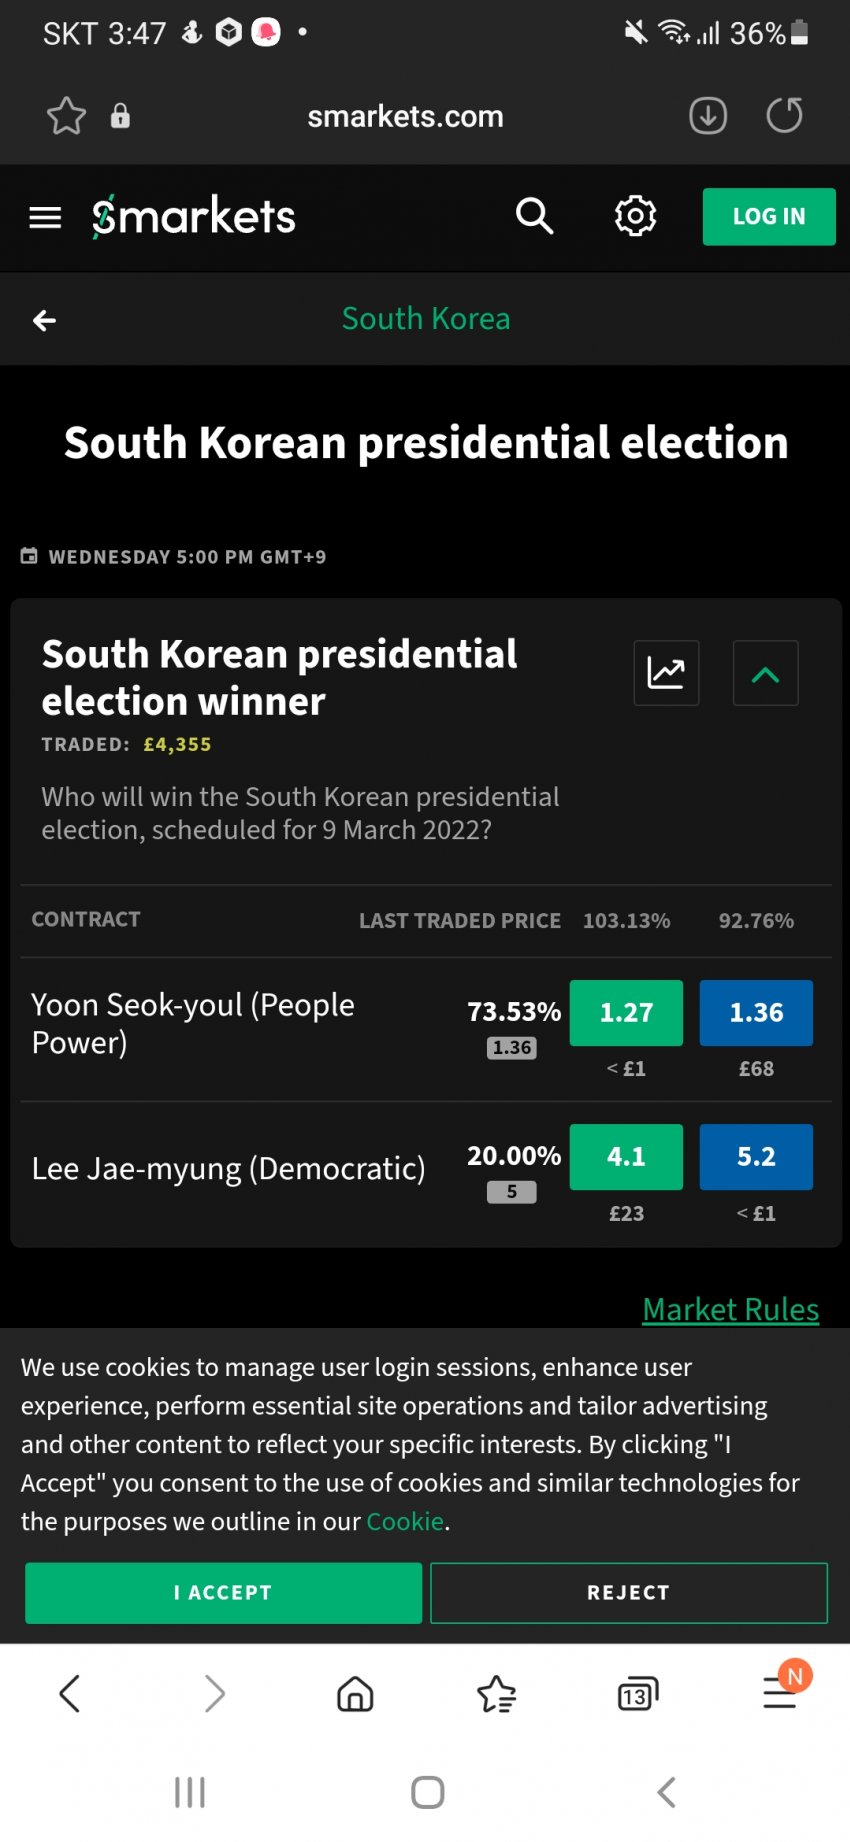Bookmark this page with star icon
The image size is (850, 1842).
(66, 116)
